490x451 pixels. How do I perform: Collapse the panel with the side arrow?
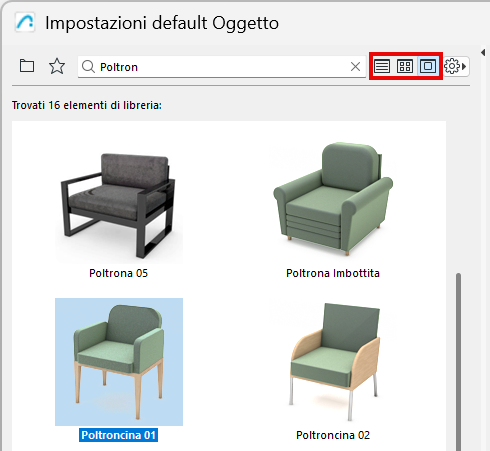[x=483, y=53]
